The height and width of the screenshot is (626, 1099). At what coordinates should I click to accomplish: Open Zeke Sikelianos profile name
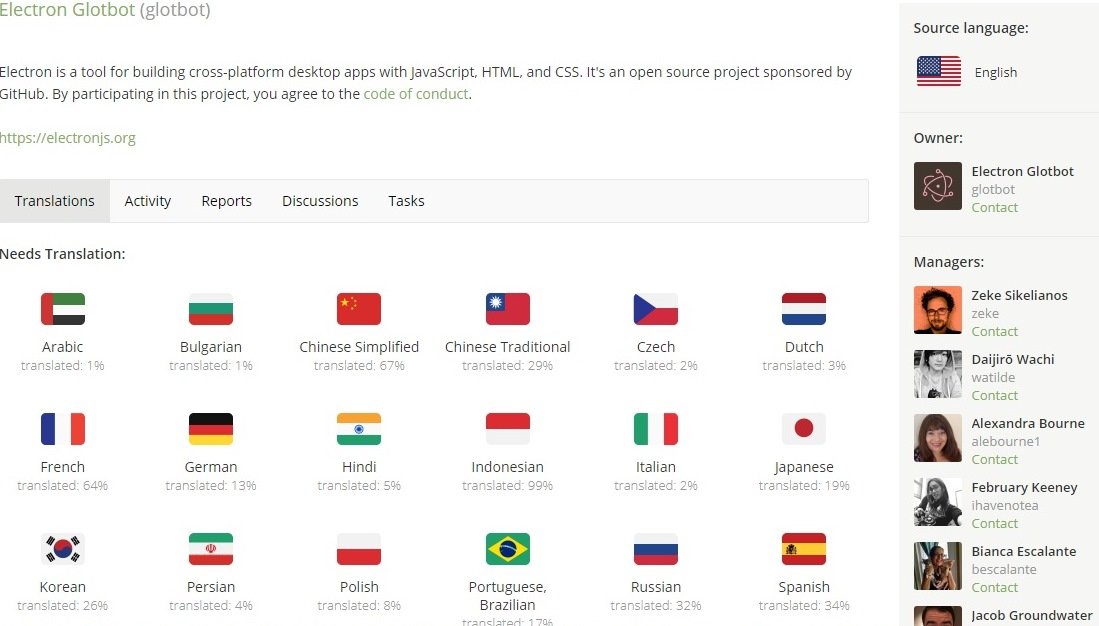click(x=1020, y=295)
